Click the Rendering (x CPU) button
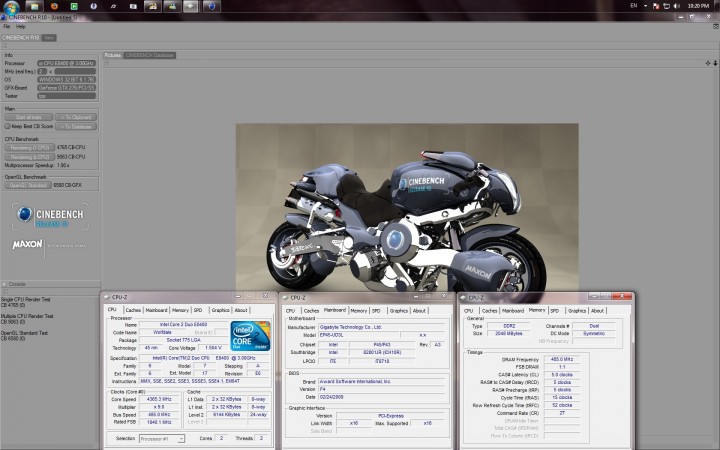This screenshot has width=720, height=450. click(29, 157)
